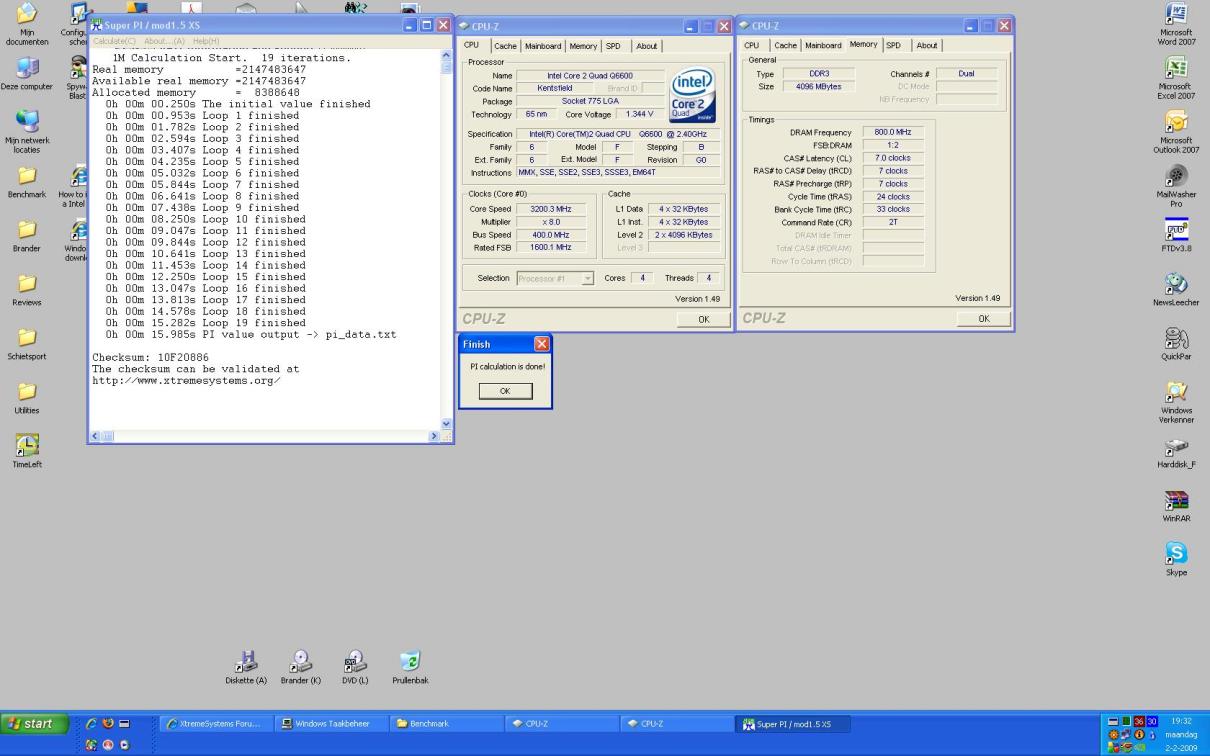Open the Utilities desktop folder
1210x756 pixels.
[26, 397]
